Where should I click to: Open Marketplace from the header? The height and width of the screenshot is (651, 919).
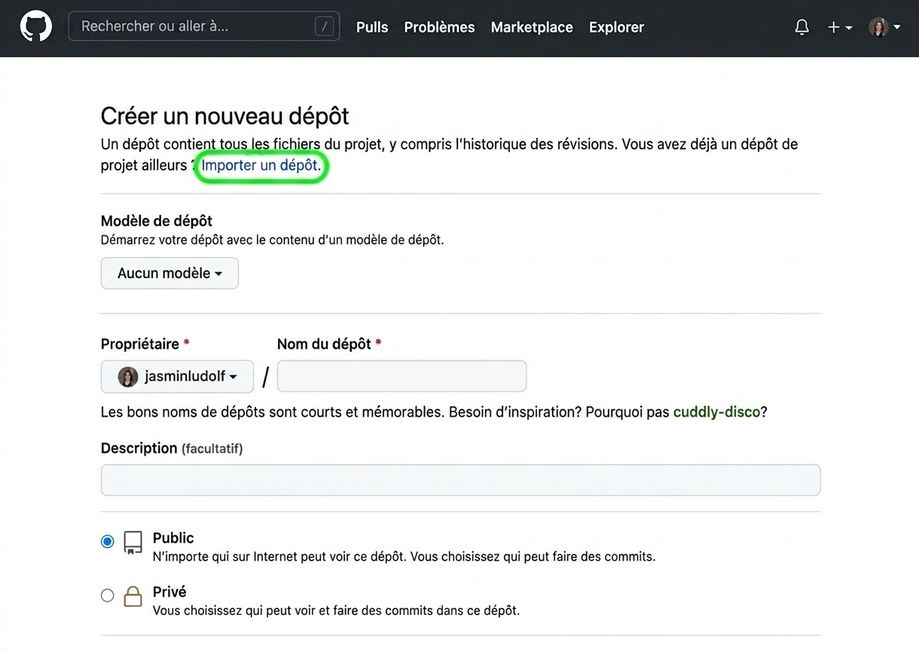532,27
